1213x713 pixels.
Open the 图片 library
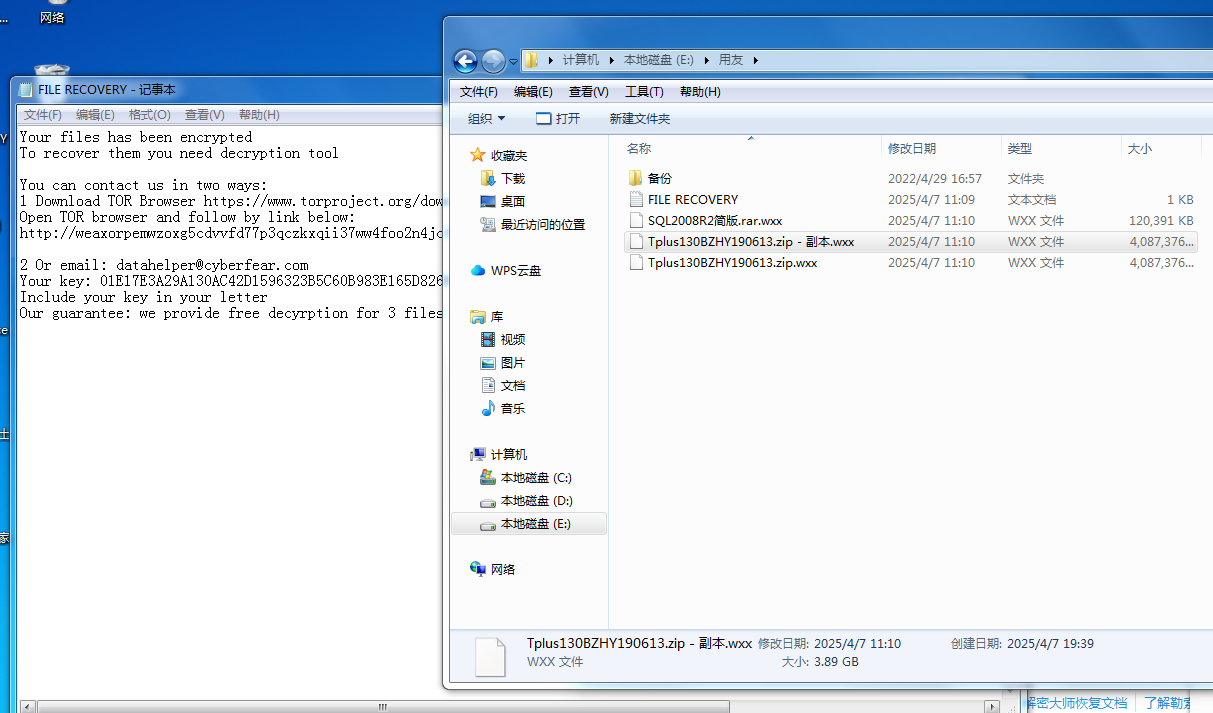click(x=512, y=362)
